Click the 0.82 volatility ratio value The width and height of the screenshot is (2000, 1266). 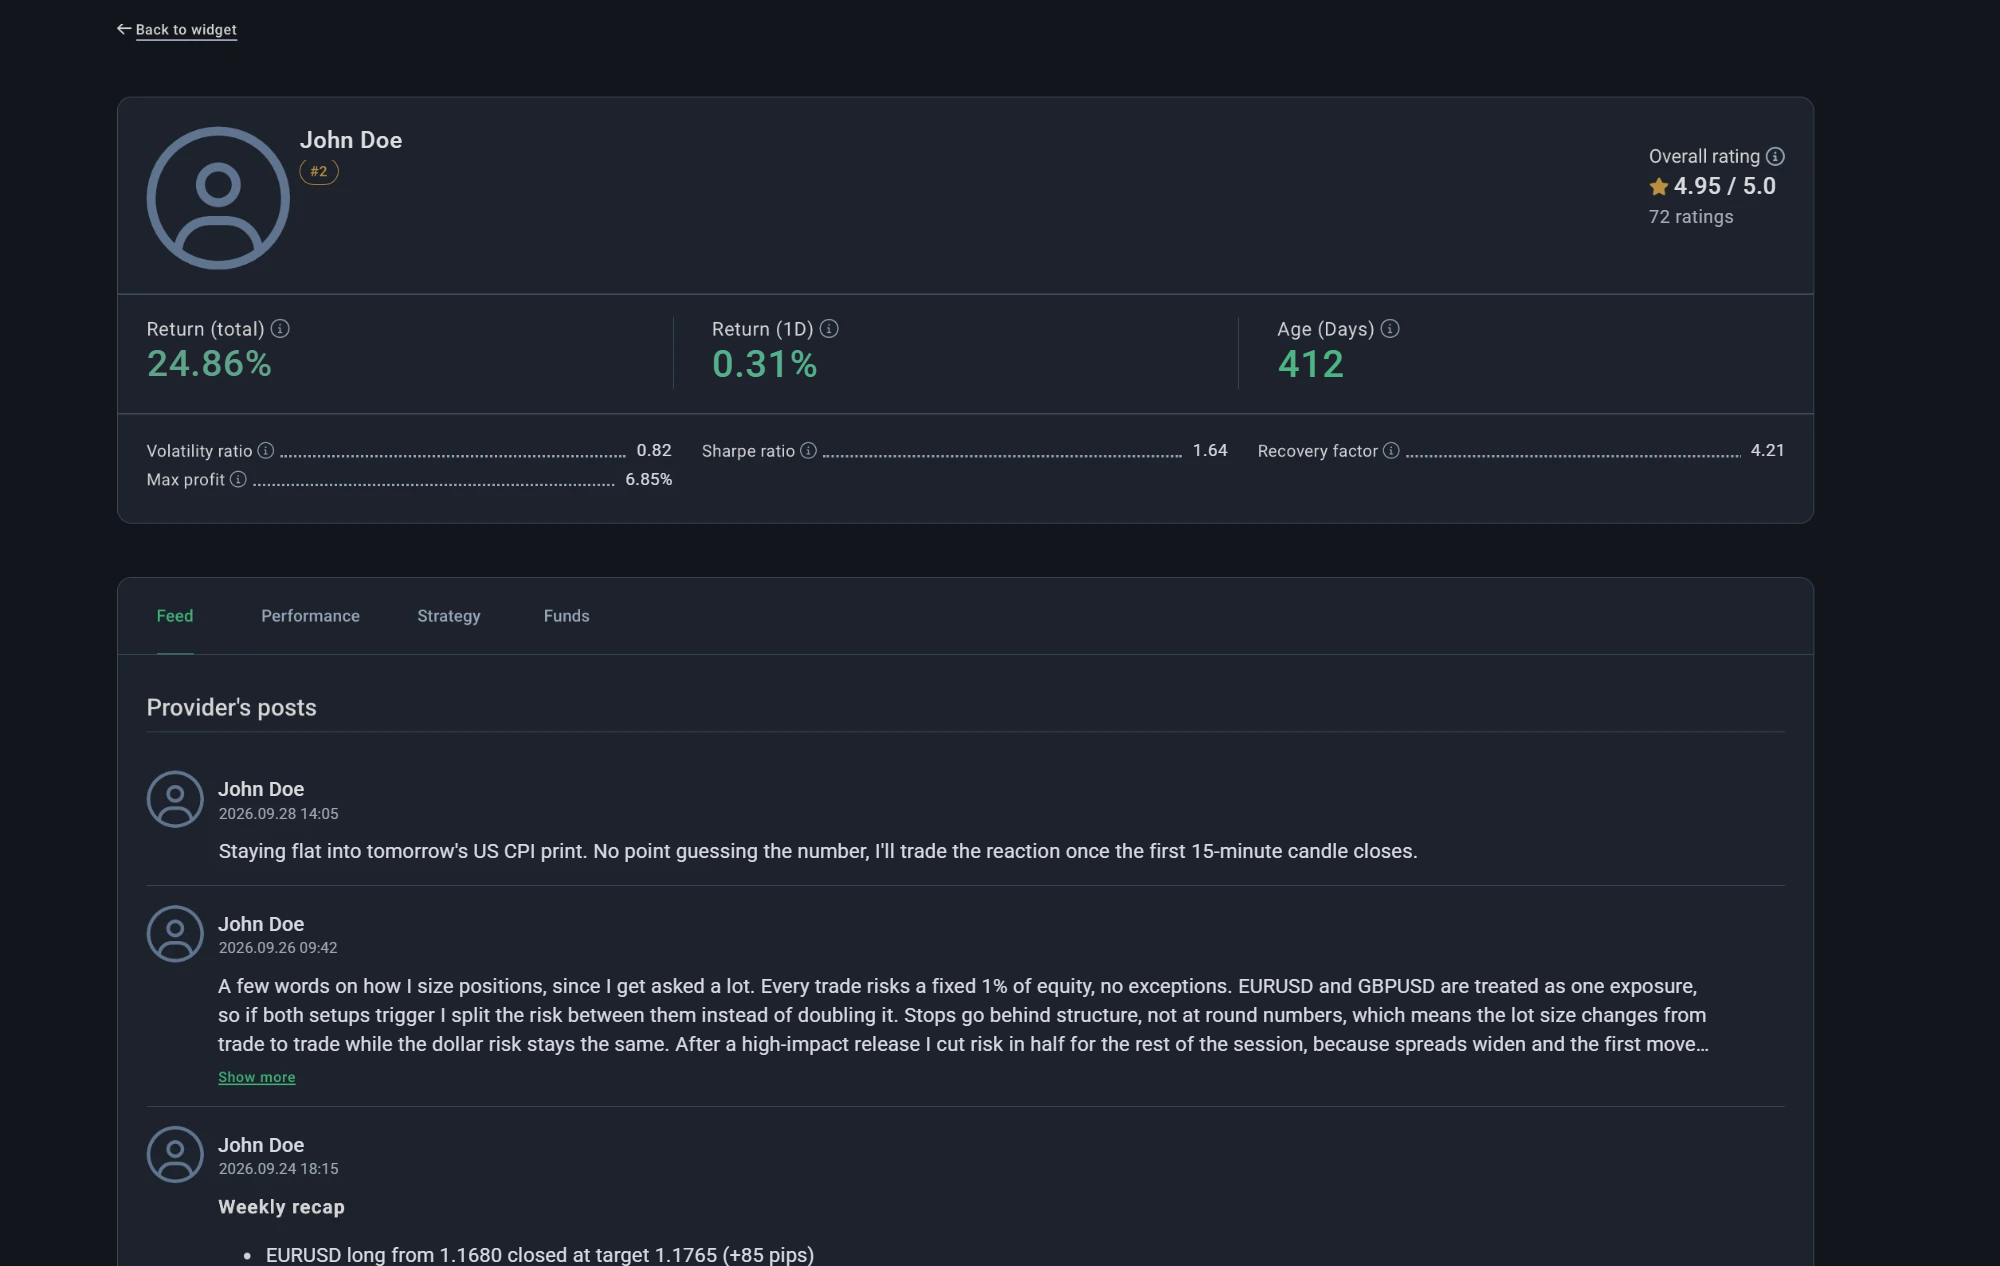pyautogui.click(x=654, y=451)
